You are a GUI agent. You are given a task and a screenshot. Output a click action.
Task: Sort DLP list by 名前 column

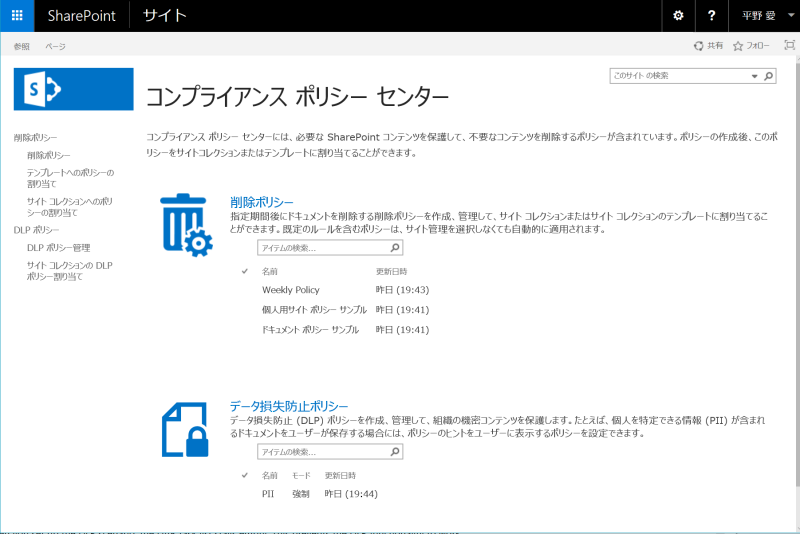pos(269,475)
